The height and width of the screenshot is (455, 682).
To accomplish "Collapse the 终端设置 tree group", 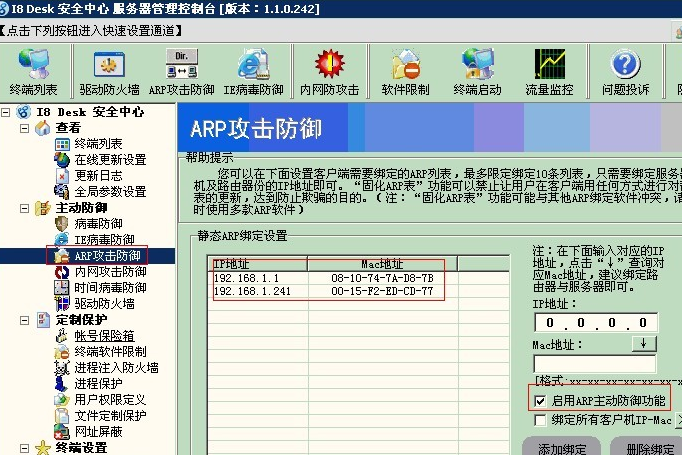I will tap(25, 448).
